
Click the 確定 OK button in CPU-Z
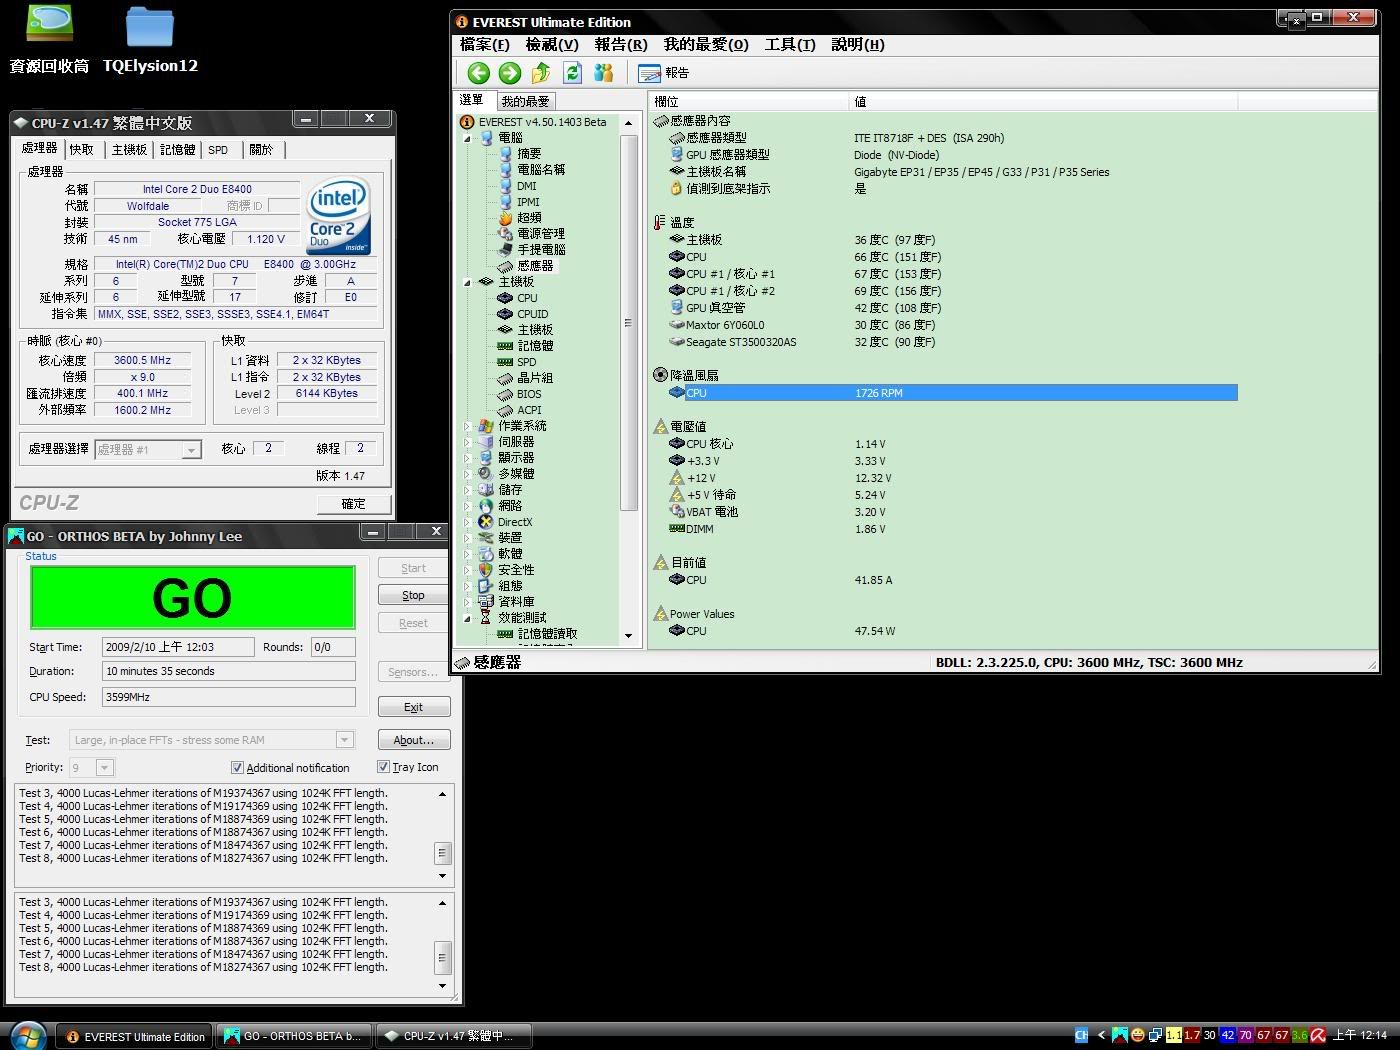point(353,504)
